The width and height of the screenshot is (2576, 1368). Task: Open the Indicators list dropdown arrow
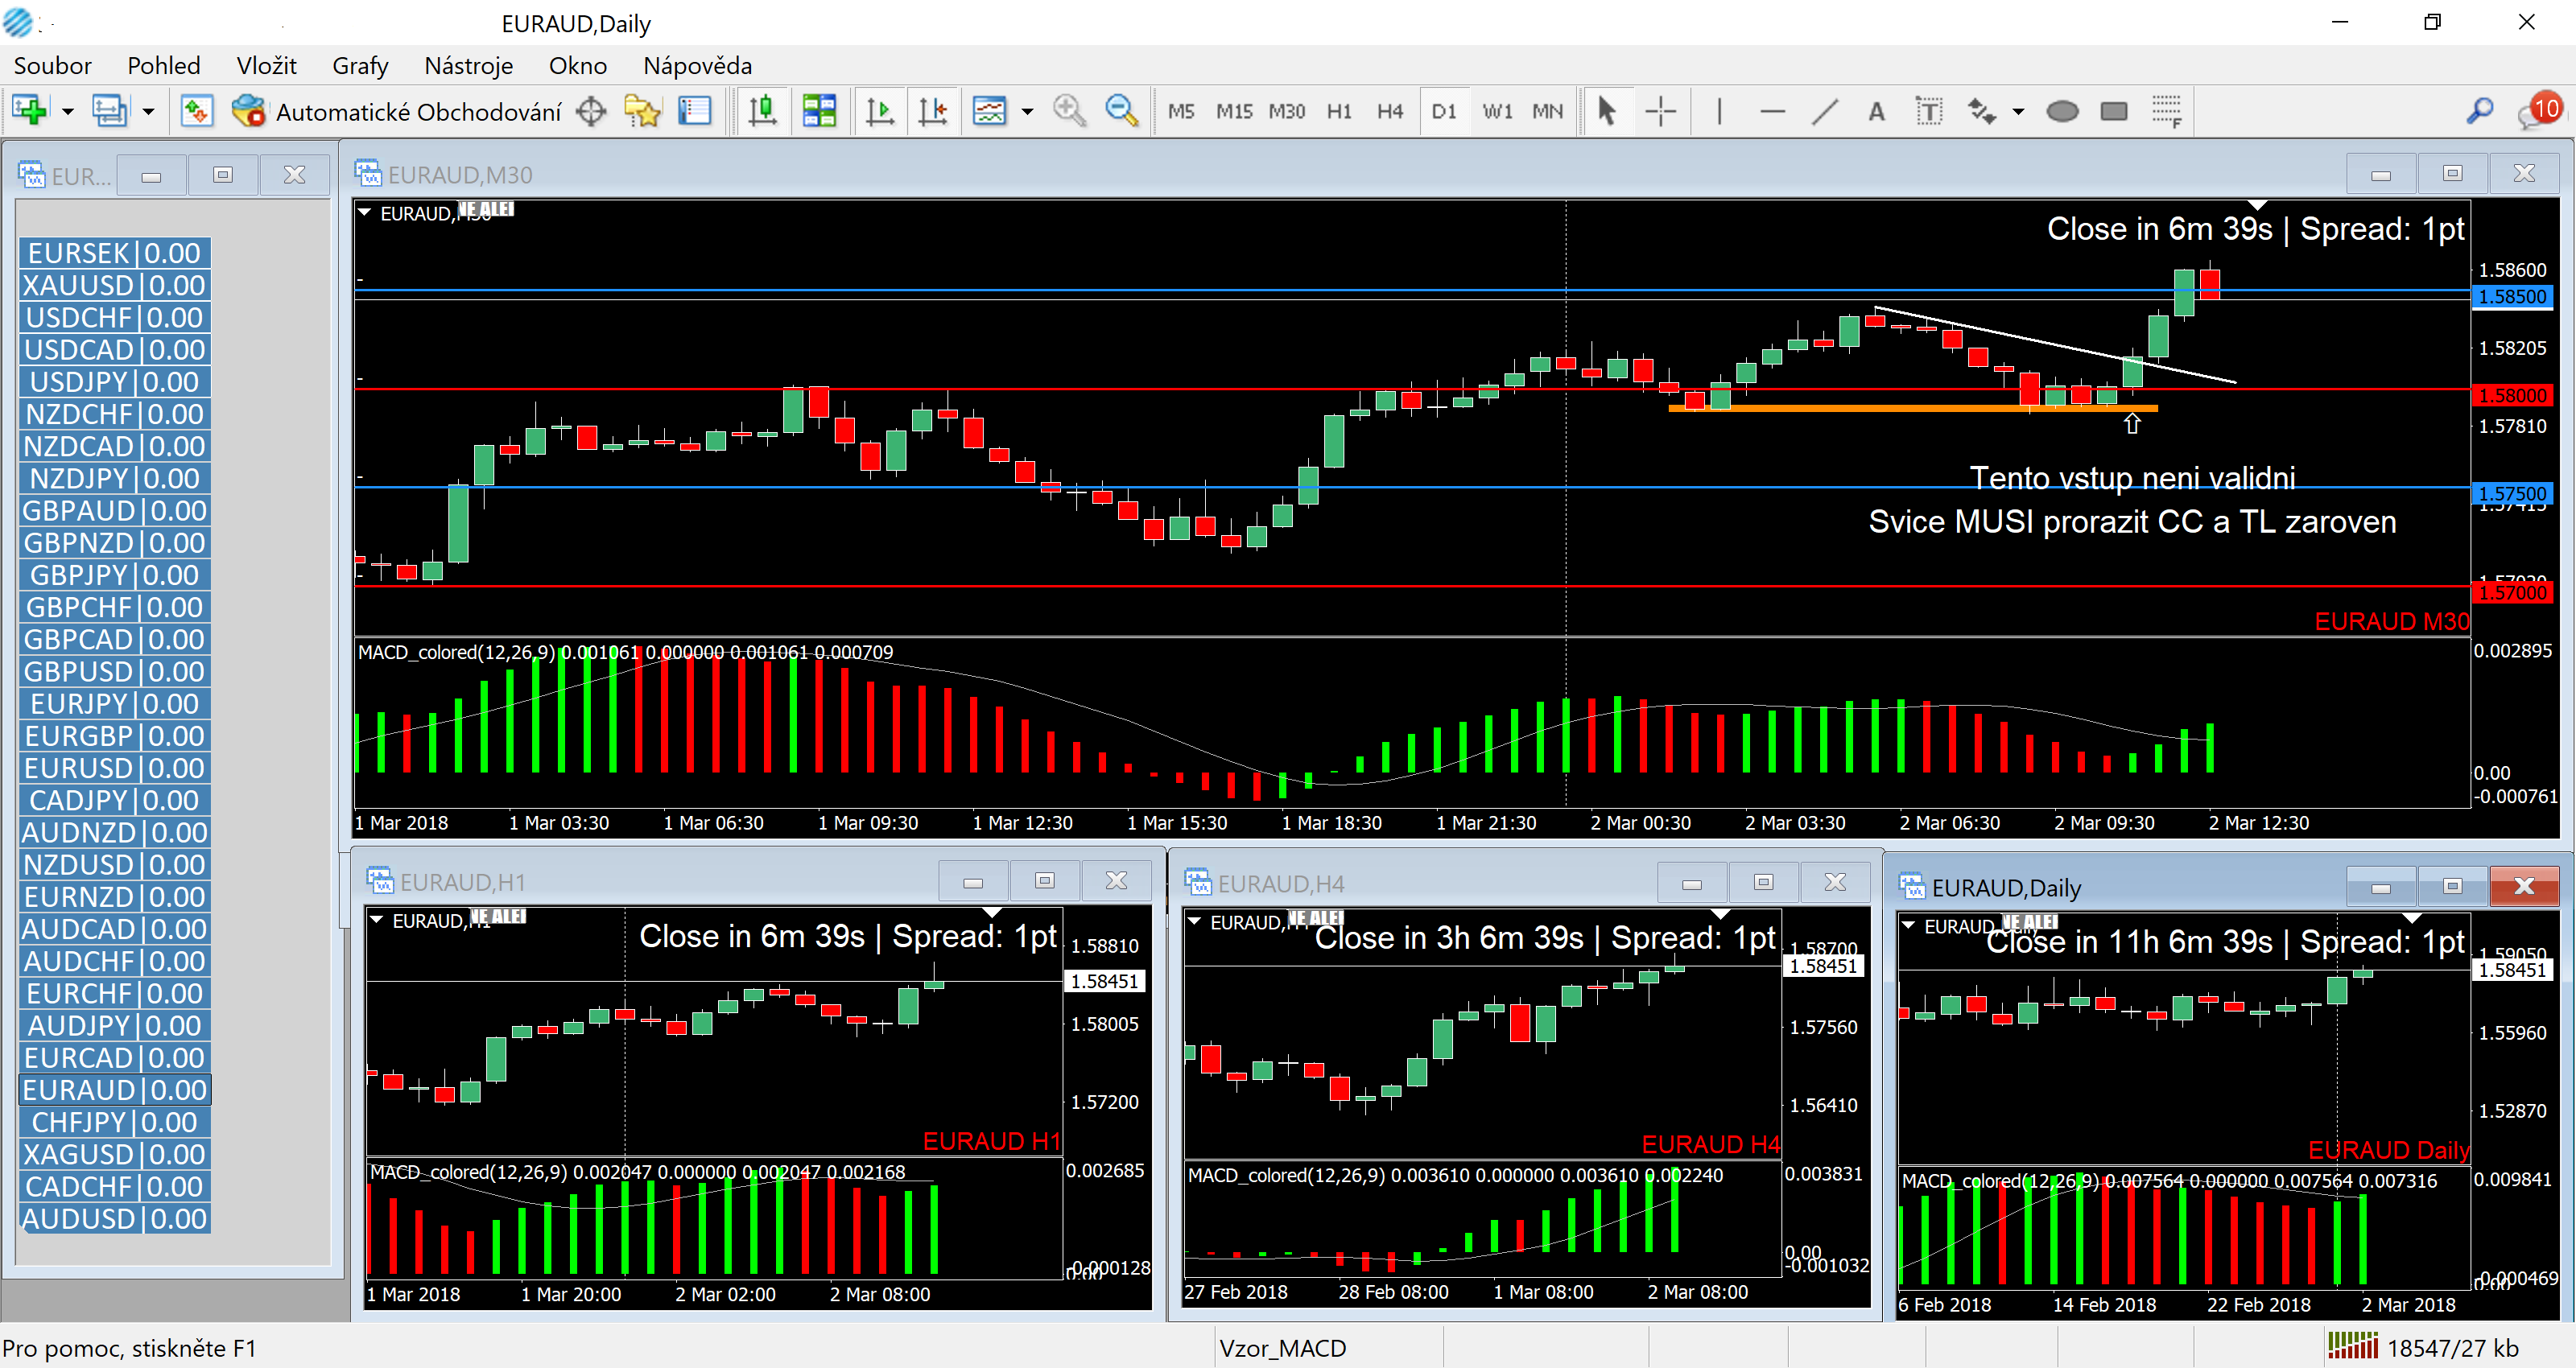[x=1027, y=111]
